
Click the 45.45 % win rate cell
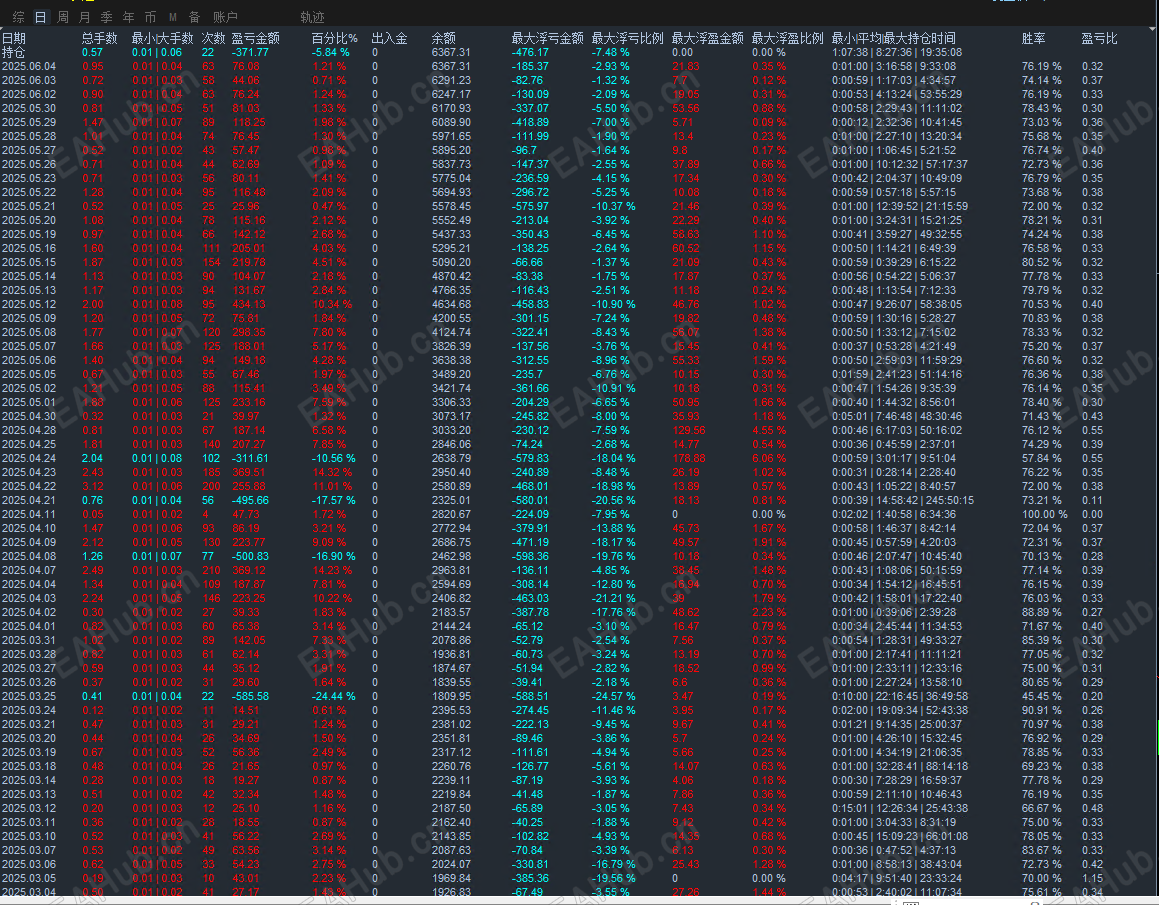pyautogui.click(x=1041, y=696)
